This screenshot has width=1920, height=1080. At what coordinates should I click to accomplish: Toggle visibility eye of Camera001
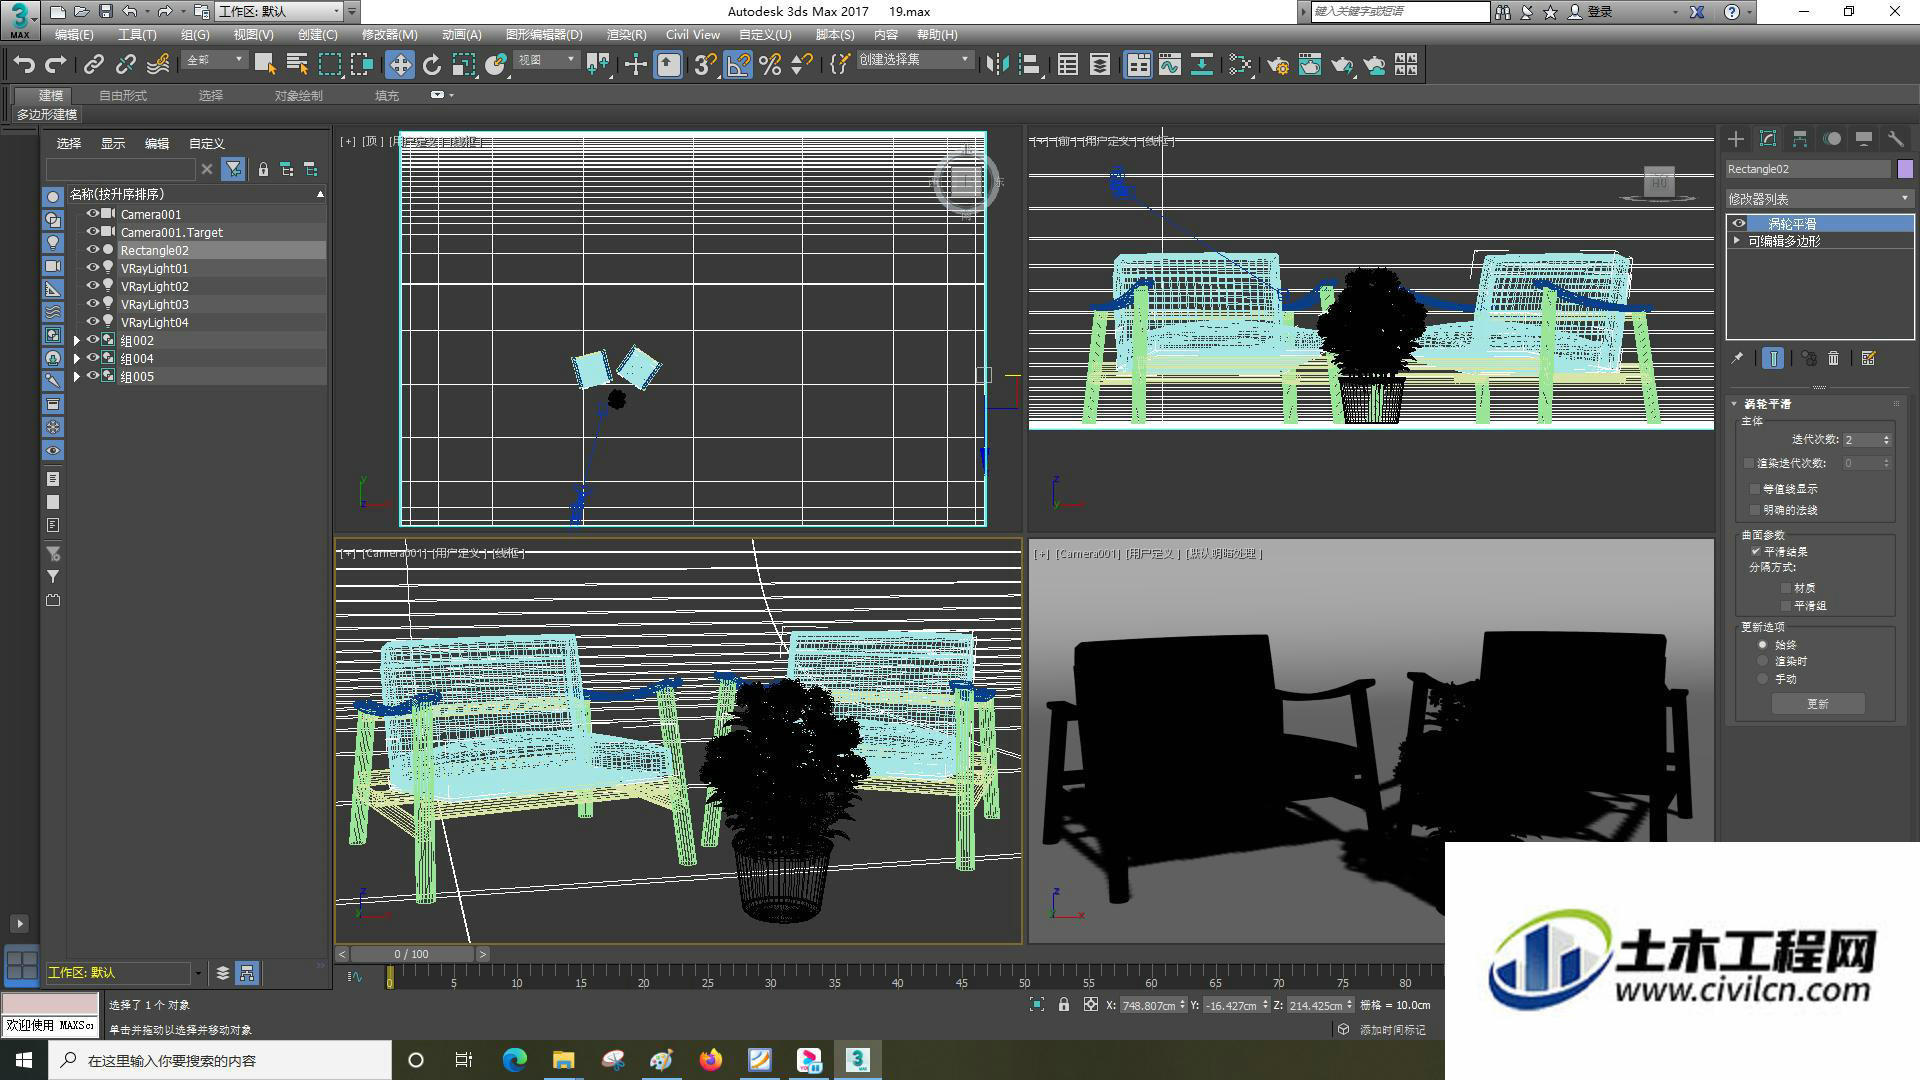tap(93, 214)
